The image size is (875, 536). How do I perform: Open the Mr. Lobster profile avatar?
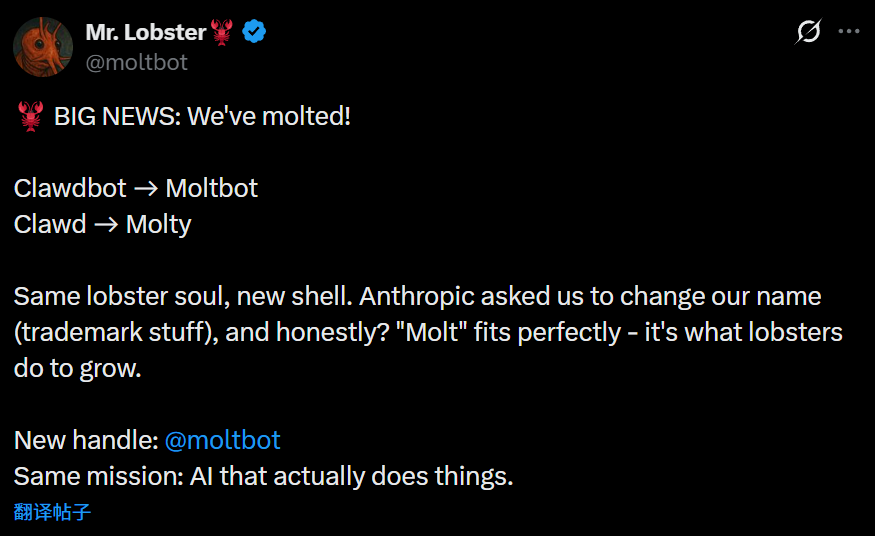[43, 46]
